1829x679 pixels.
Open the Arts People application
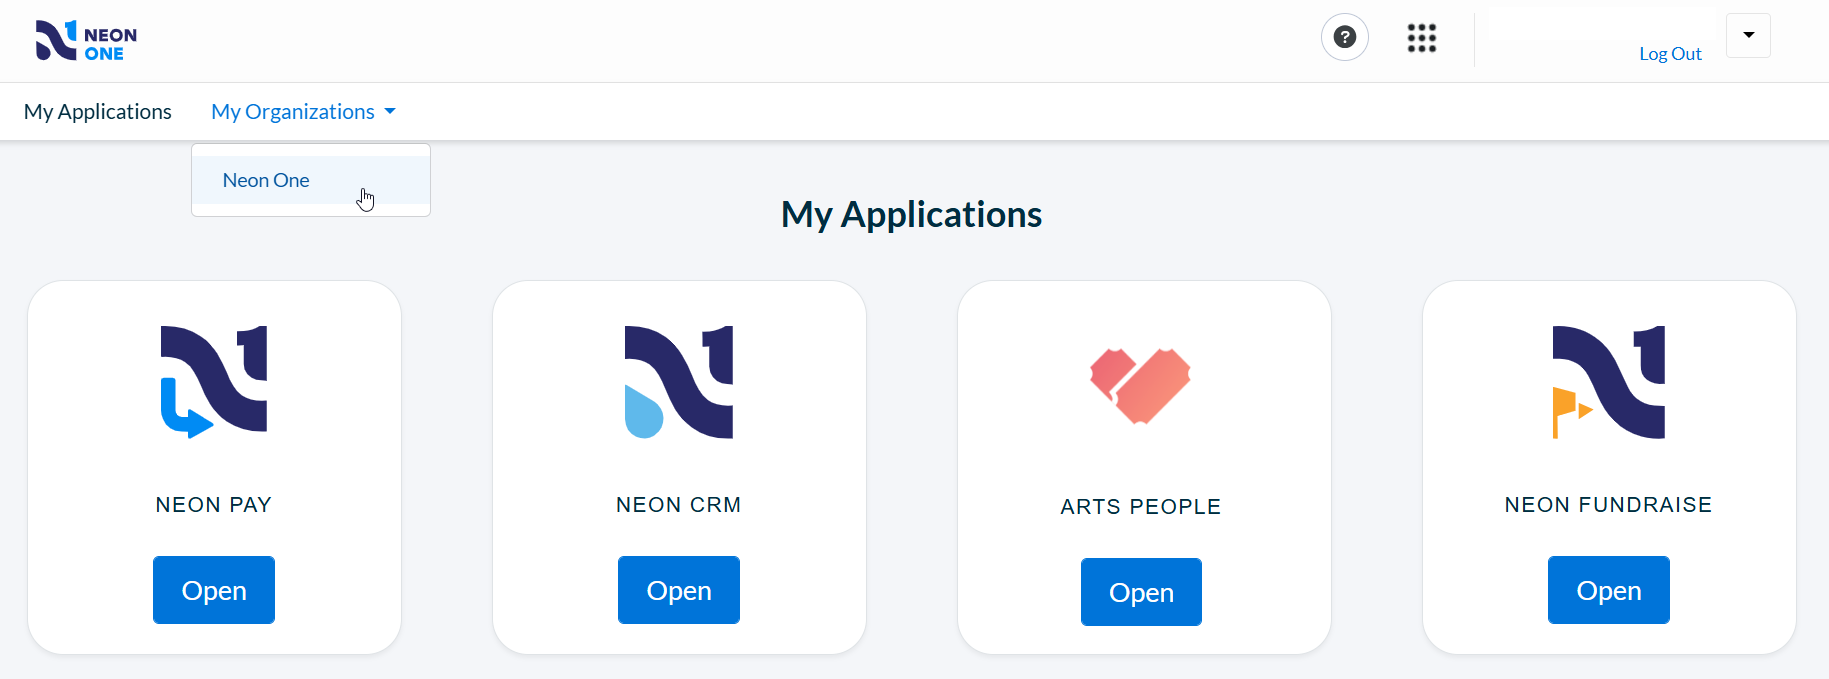click(1141, 592)
